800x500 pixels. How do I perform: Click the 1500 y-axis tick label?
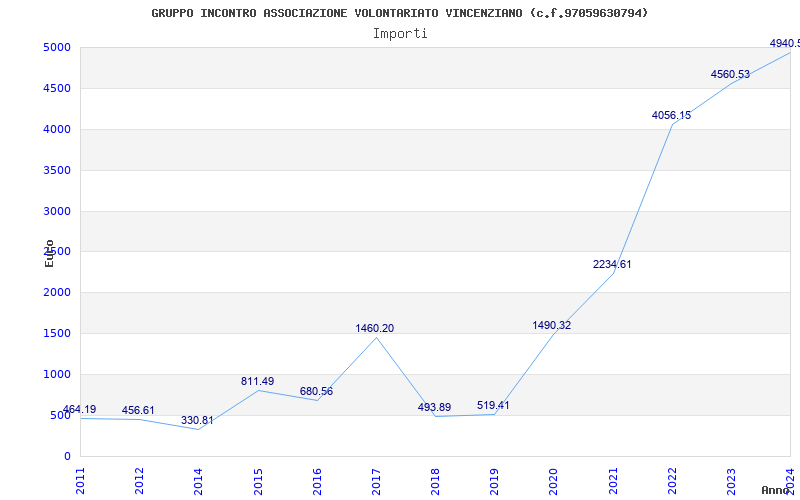[x=57, y=333]
